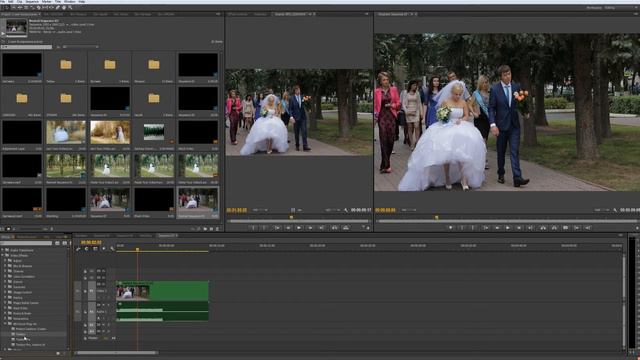Open Source monitor settings wrench

click(x=346, y=210)
